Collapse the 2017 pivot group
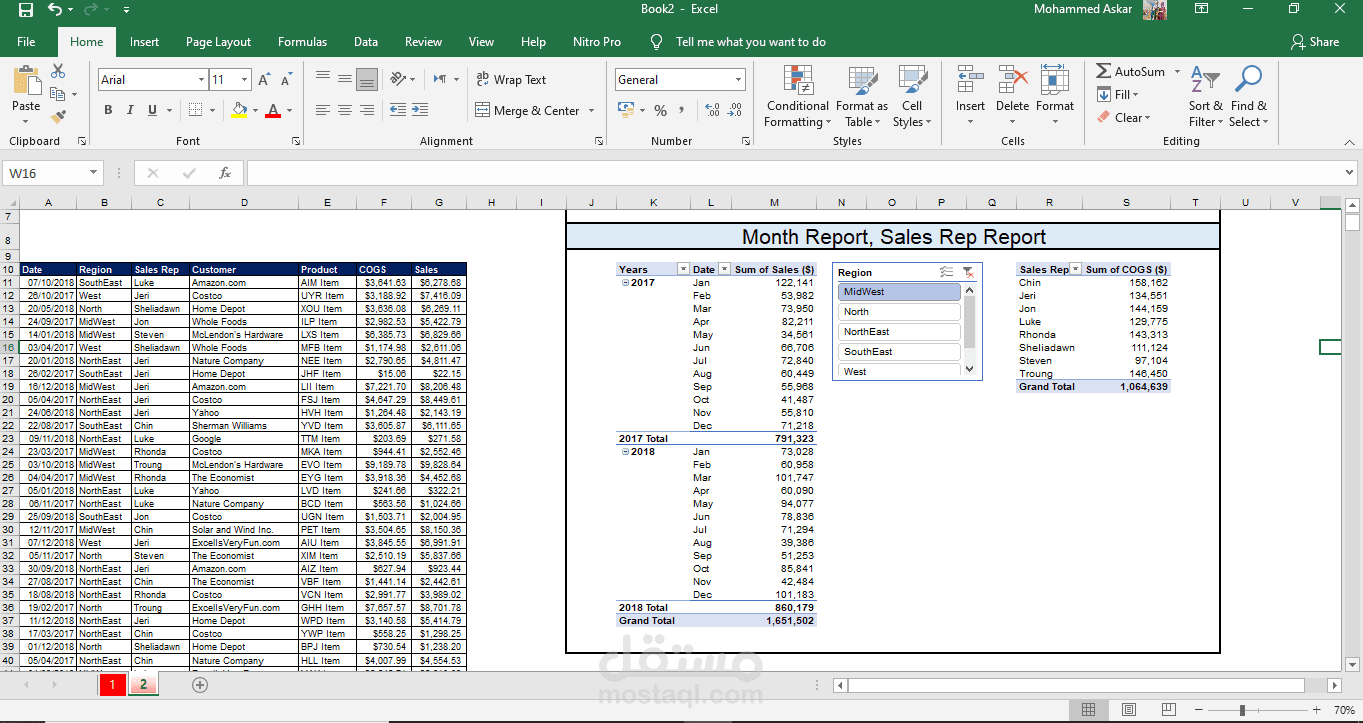Viewport: 1363px width, 723px height. tap(626, 283)
